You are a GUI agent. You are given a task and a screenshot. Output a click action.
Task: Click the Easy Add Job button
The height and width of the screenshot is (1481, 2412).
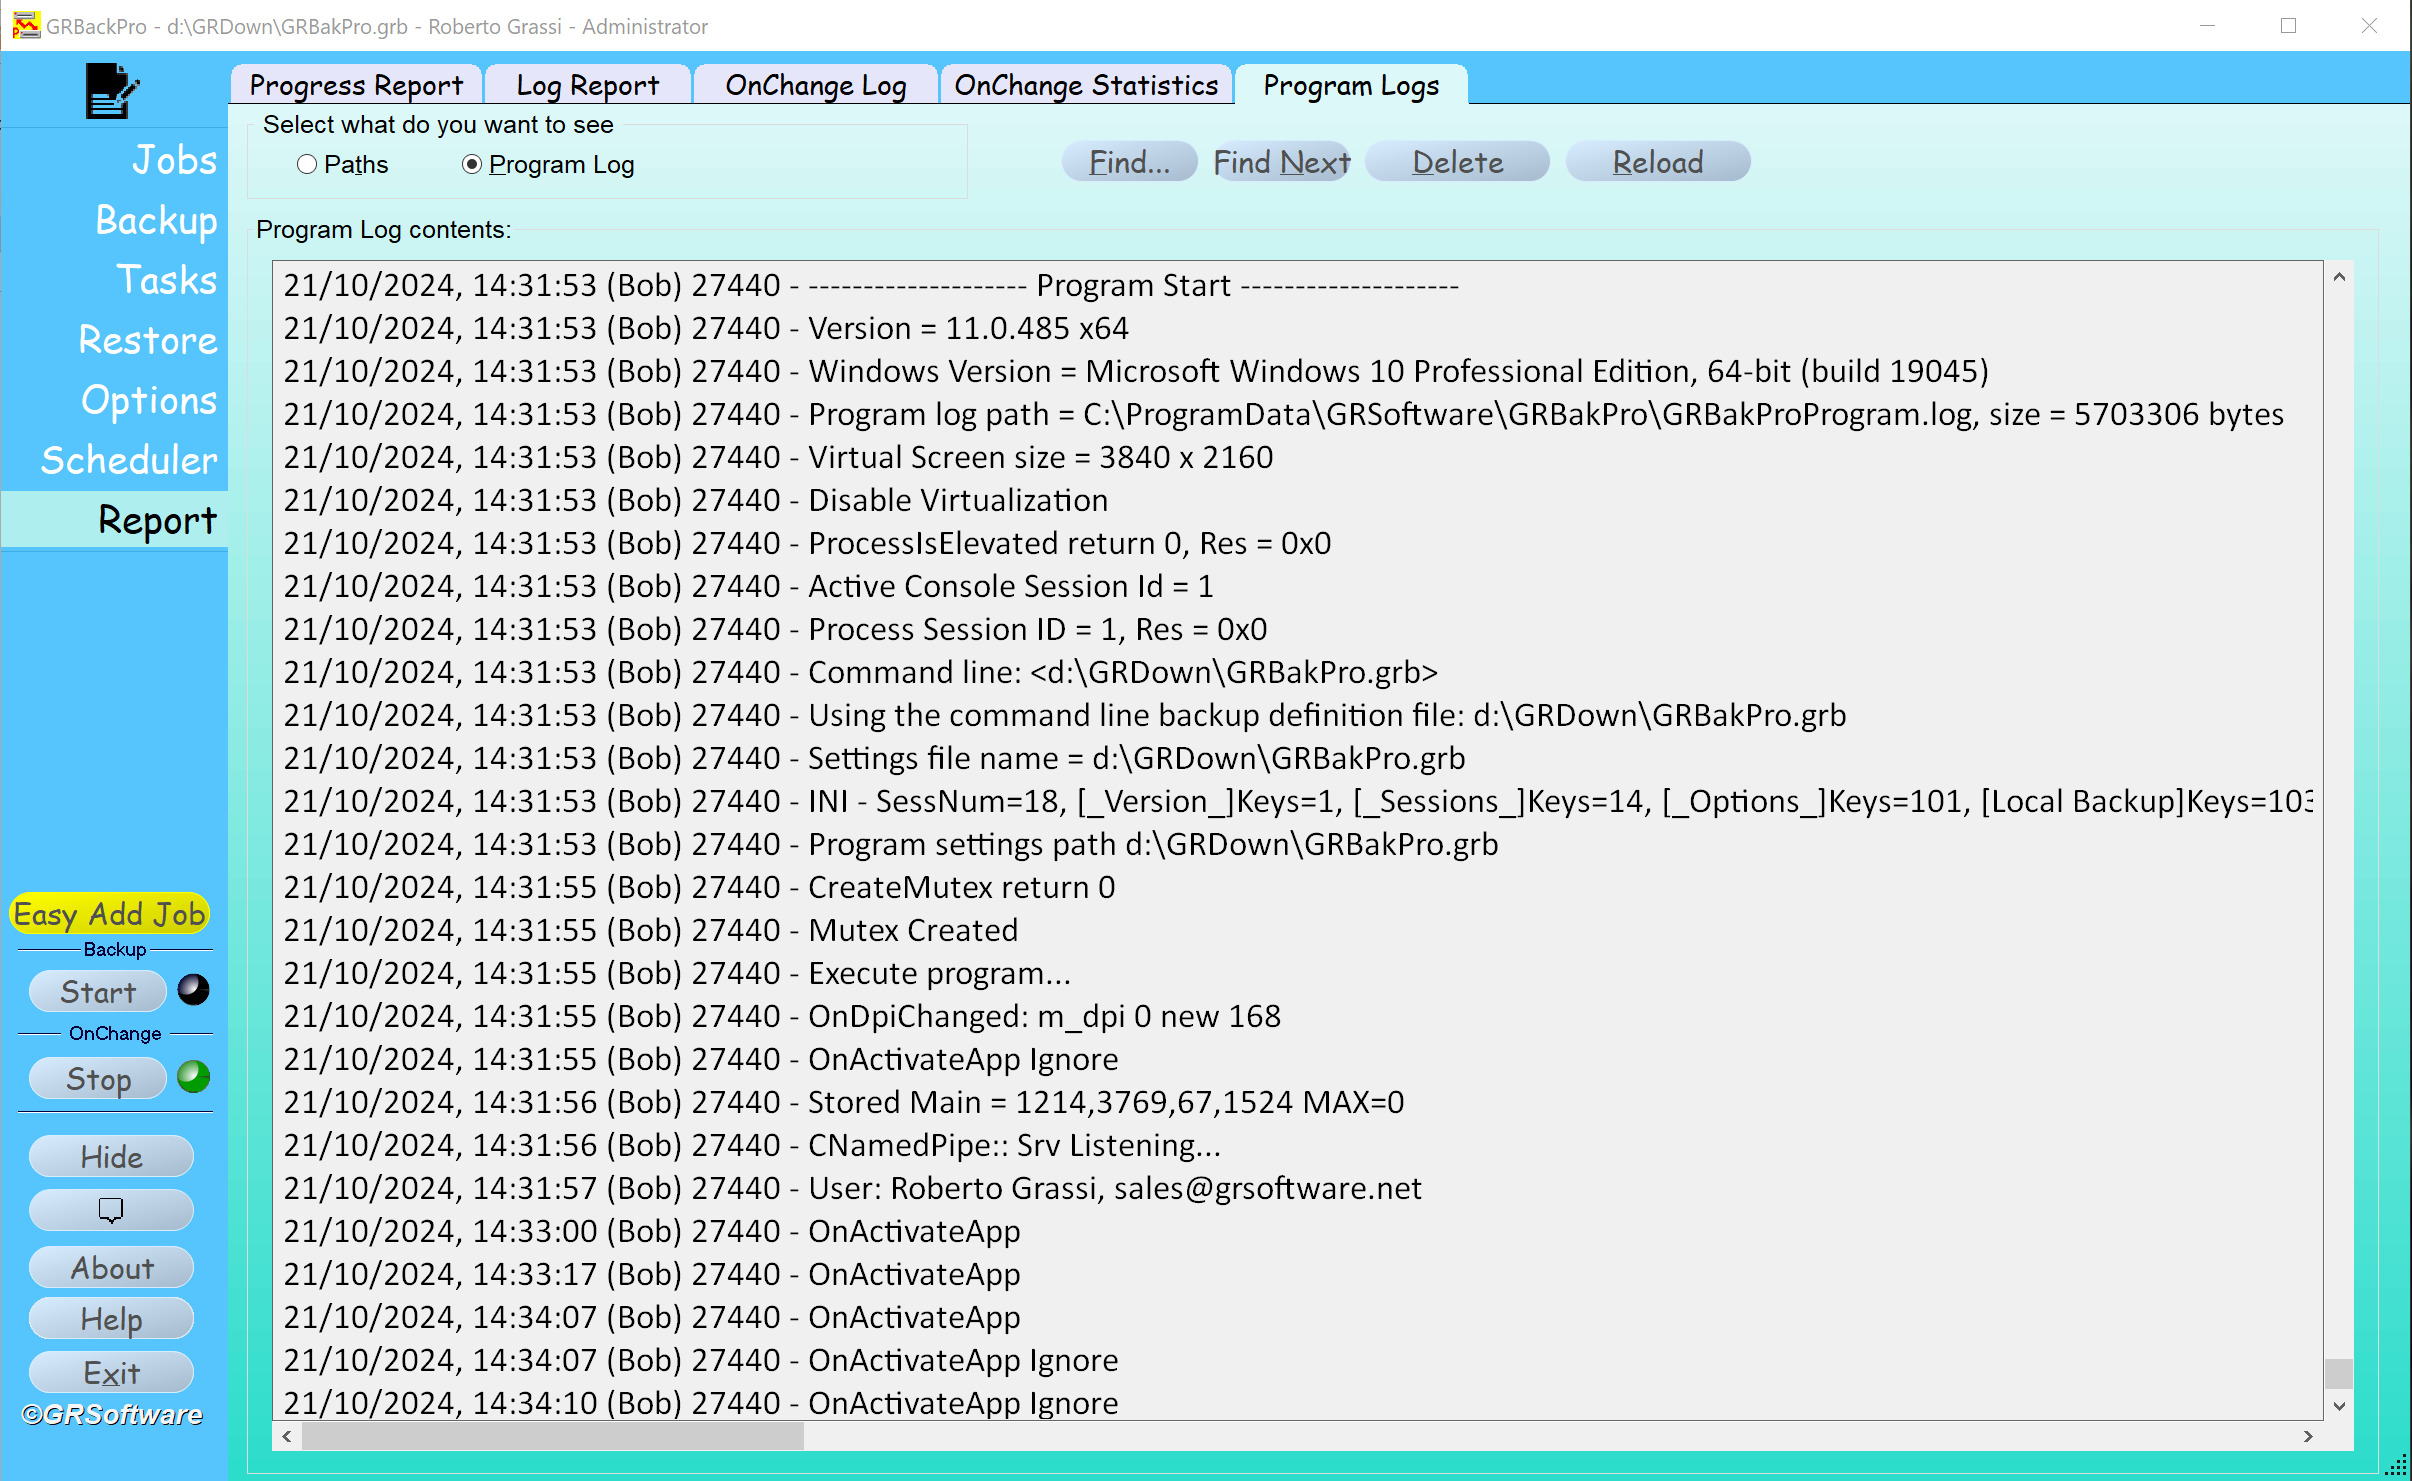click(x=110, y=913)
